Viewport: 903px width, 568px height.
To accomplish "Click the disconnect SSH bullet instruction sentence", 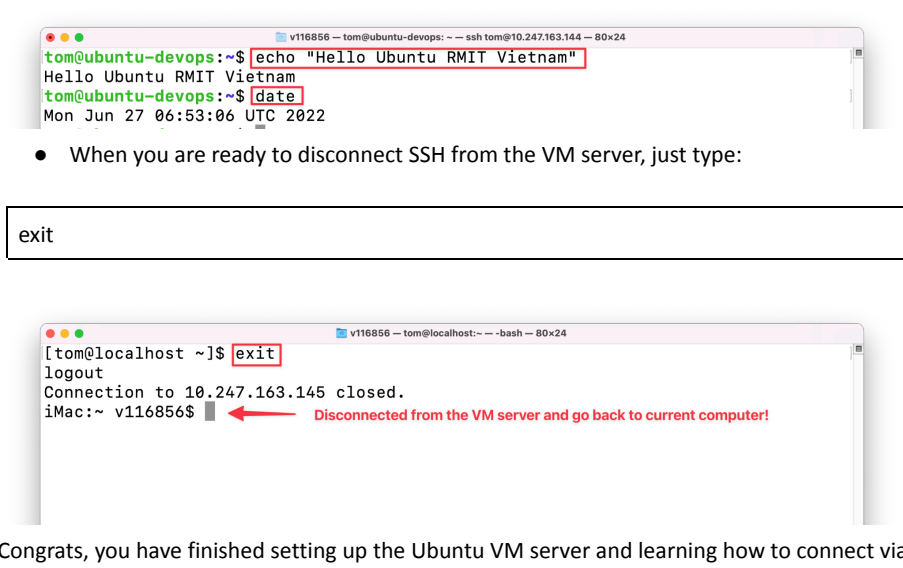I will point(405,155).
